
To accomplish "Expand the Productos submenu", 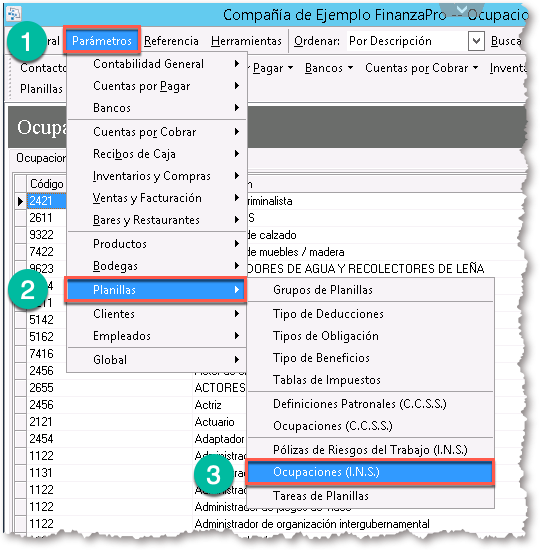I will 157,244.
